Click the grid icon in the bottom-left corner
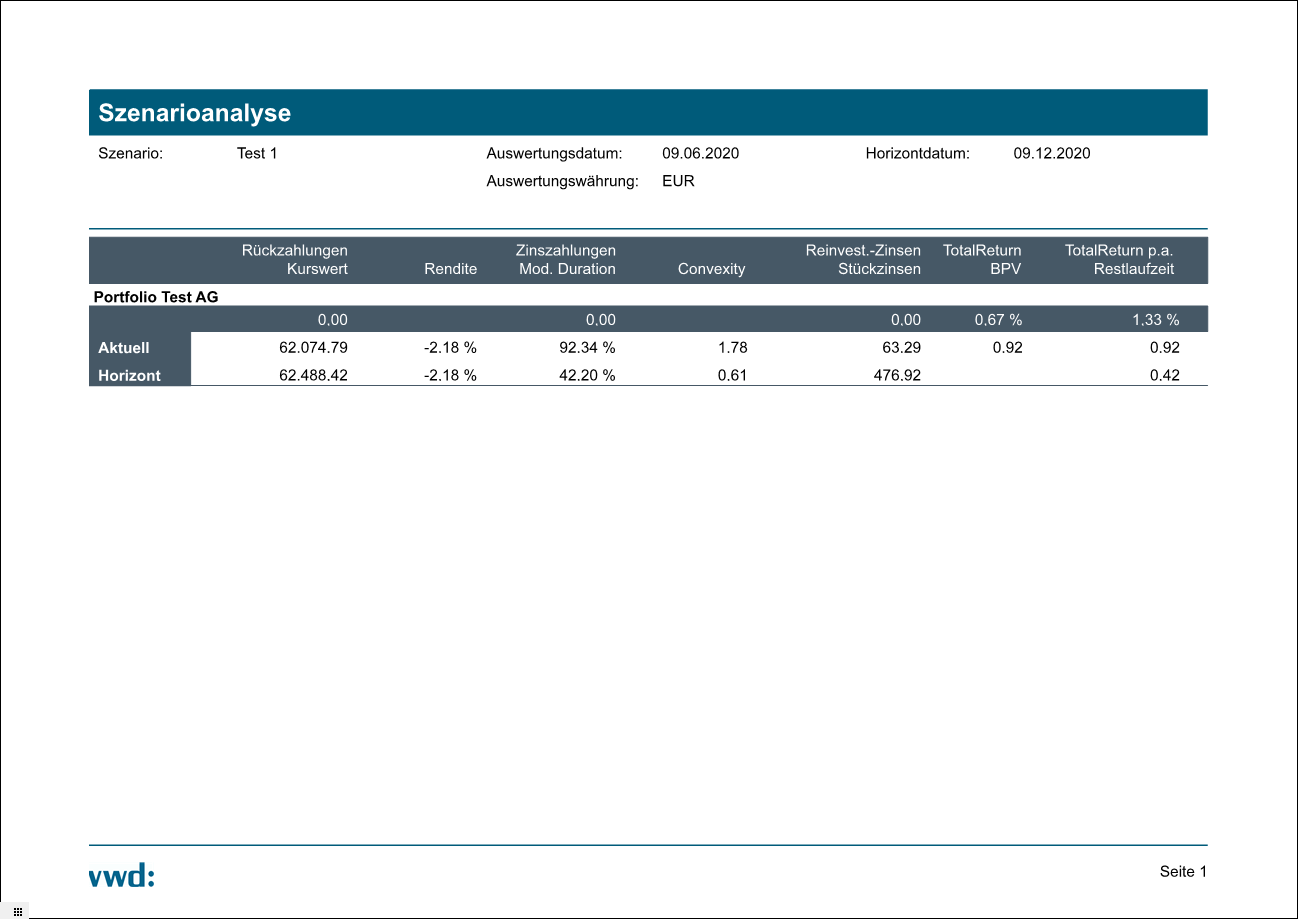 [18, 911]
